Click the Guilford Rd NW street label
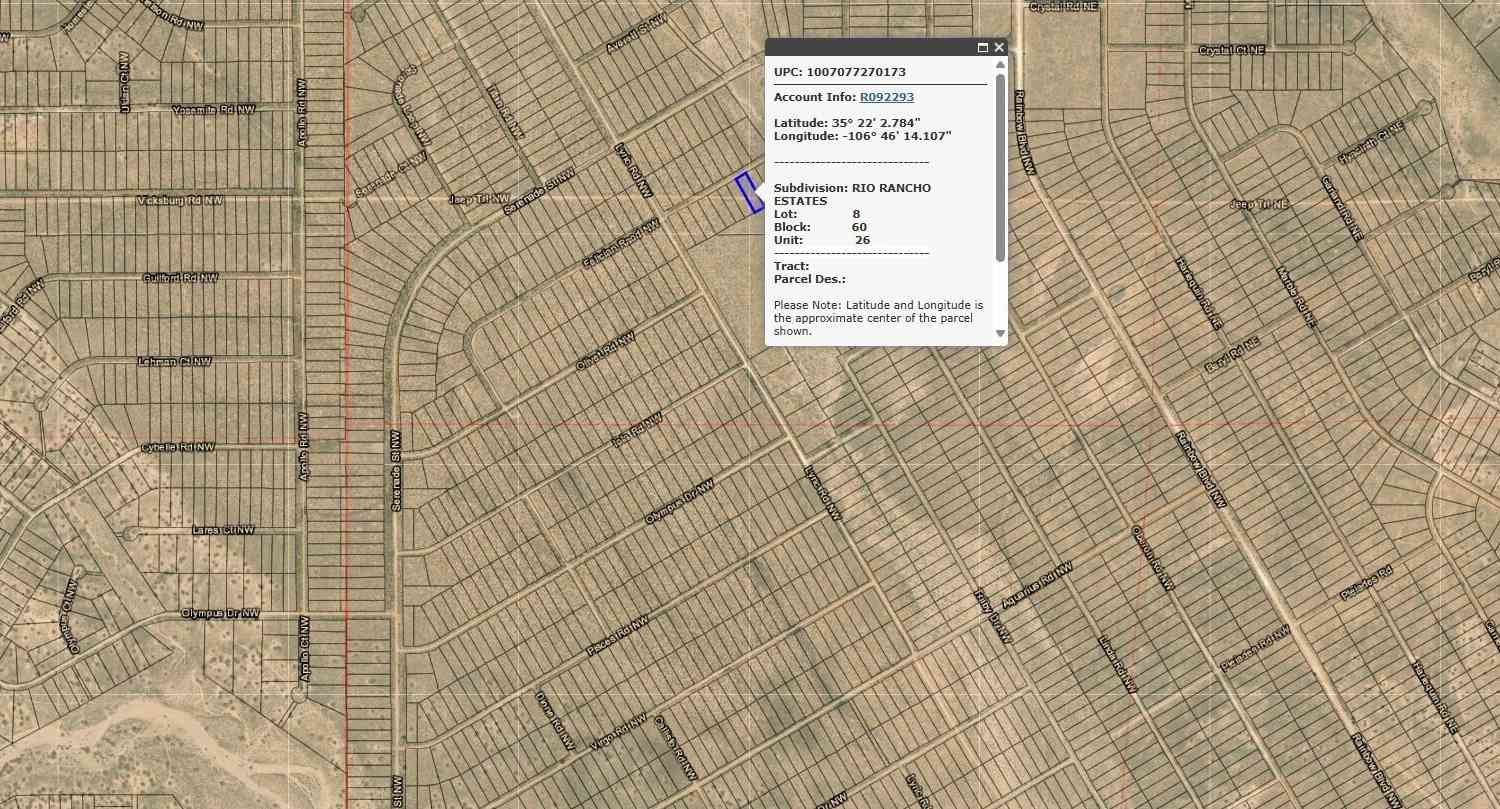This screenshot has width=1500, height=809. (180, 278)
